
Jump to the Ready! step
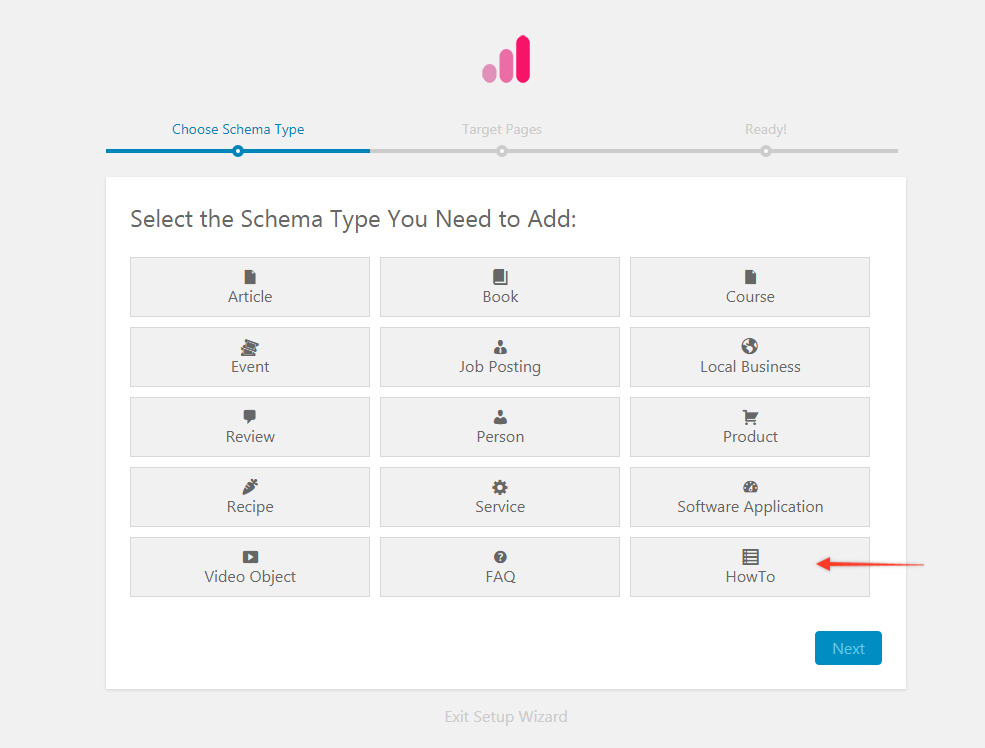[x=766, y=129]
